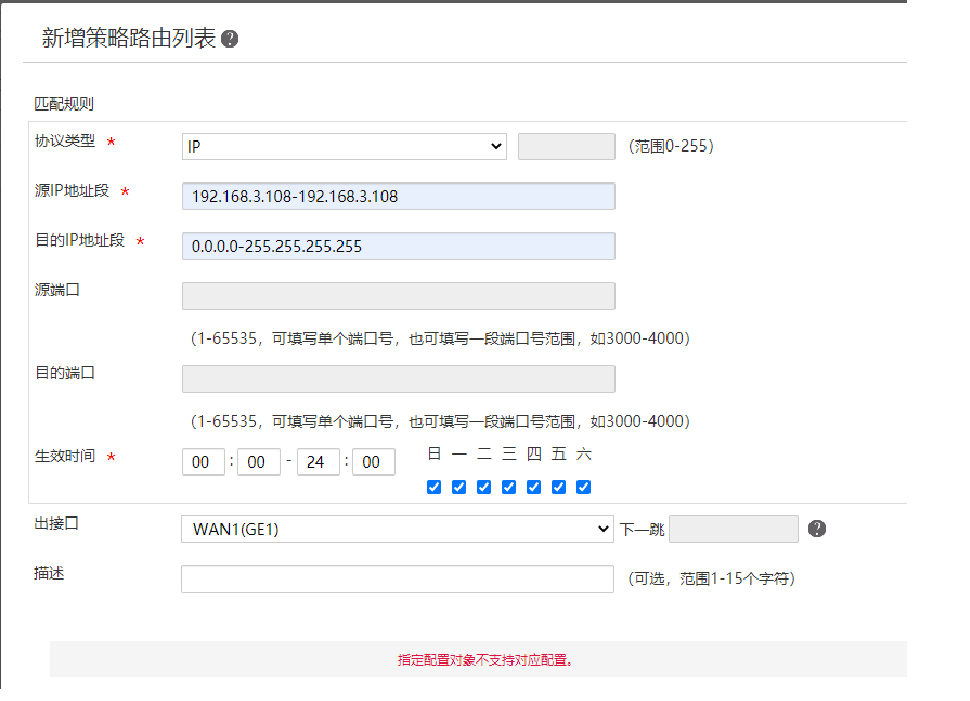Screen dimensions: 970x701
Task: Click the 协议类型 label
Action: 65,141
